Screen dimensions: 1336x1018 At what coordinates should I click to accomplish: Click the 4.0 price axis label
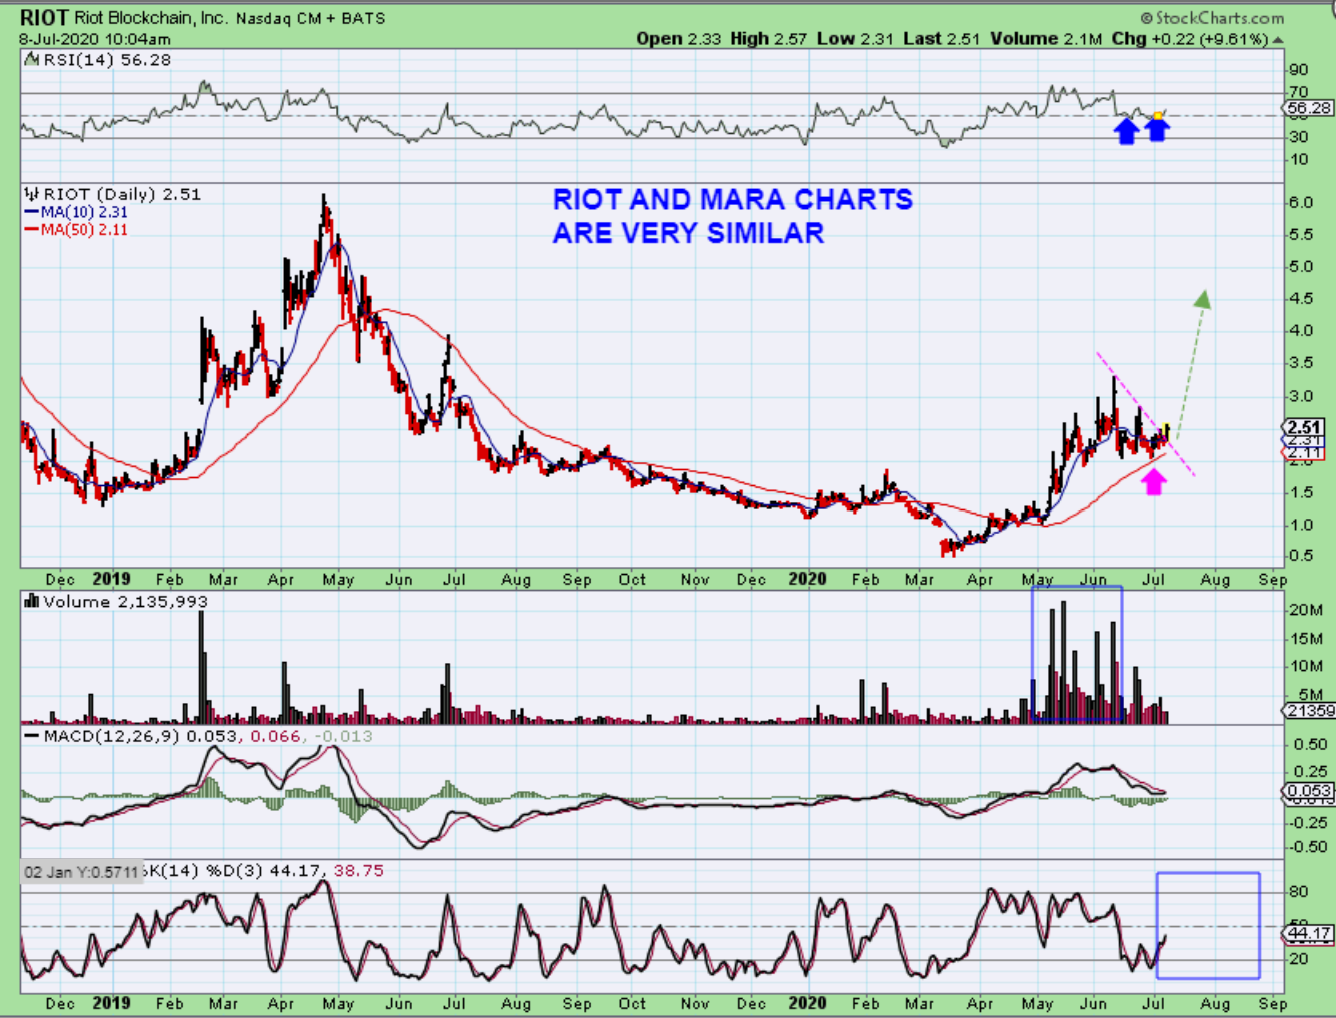pos(1300,331)
